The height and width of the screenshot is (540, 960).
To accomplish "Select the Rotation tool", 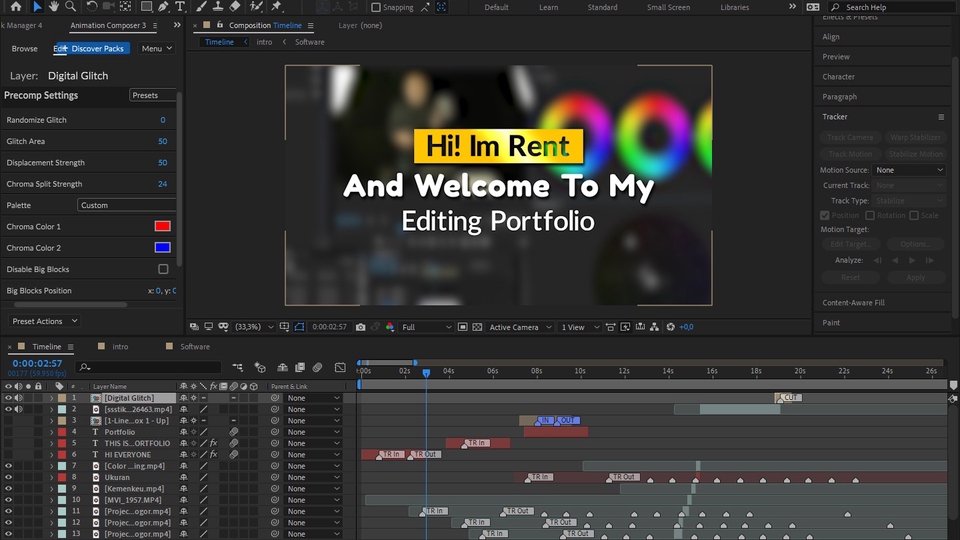I will (x=92, y=6).
